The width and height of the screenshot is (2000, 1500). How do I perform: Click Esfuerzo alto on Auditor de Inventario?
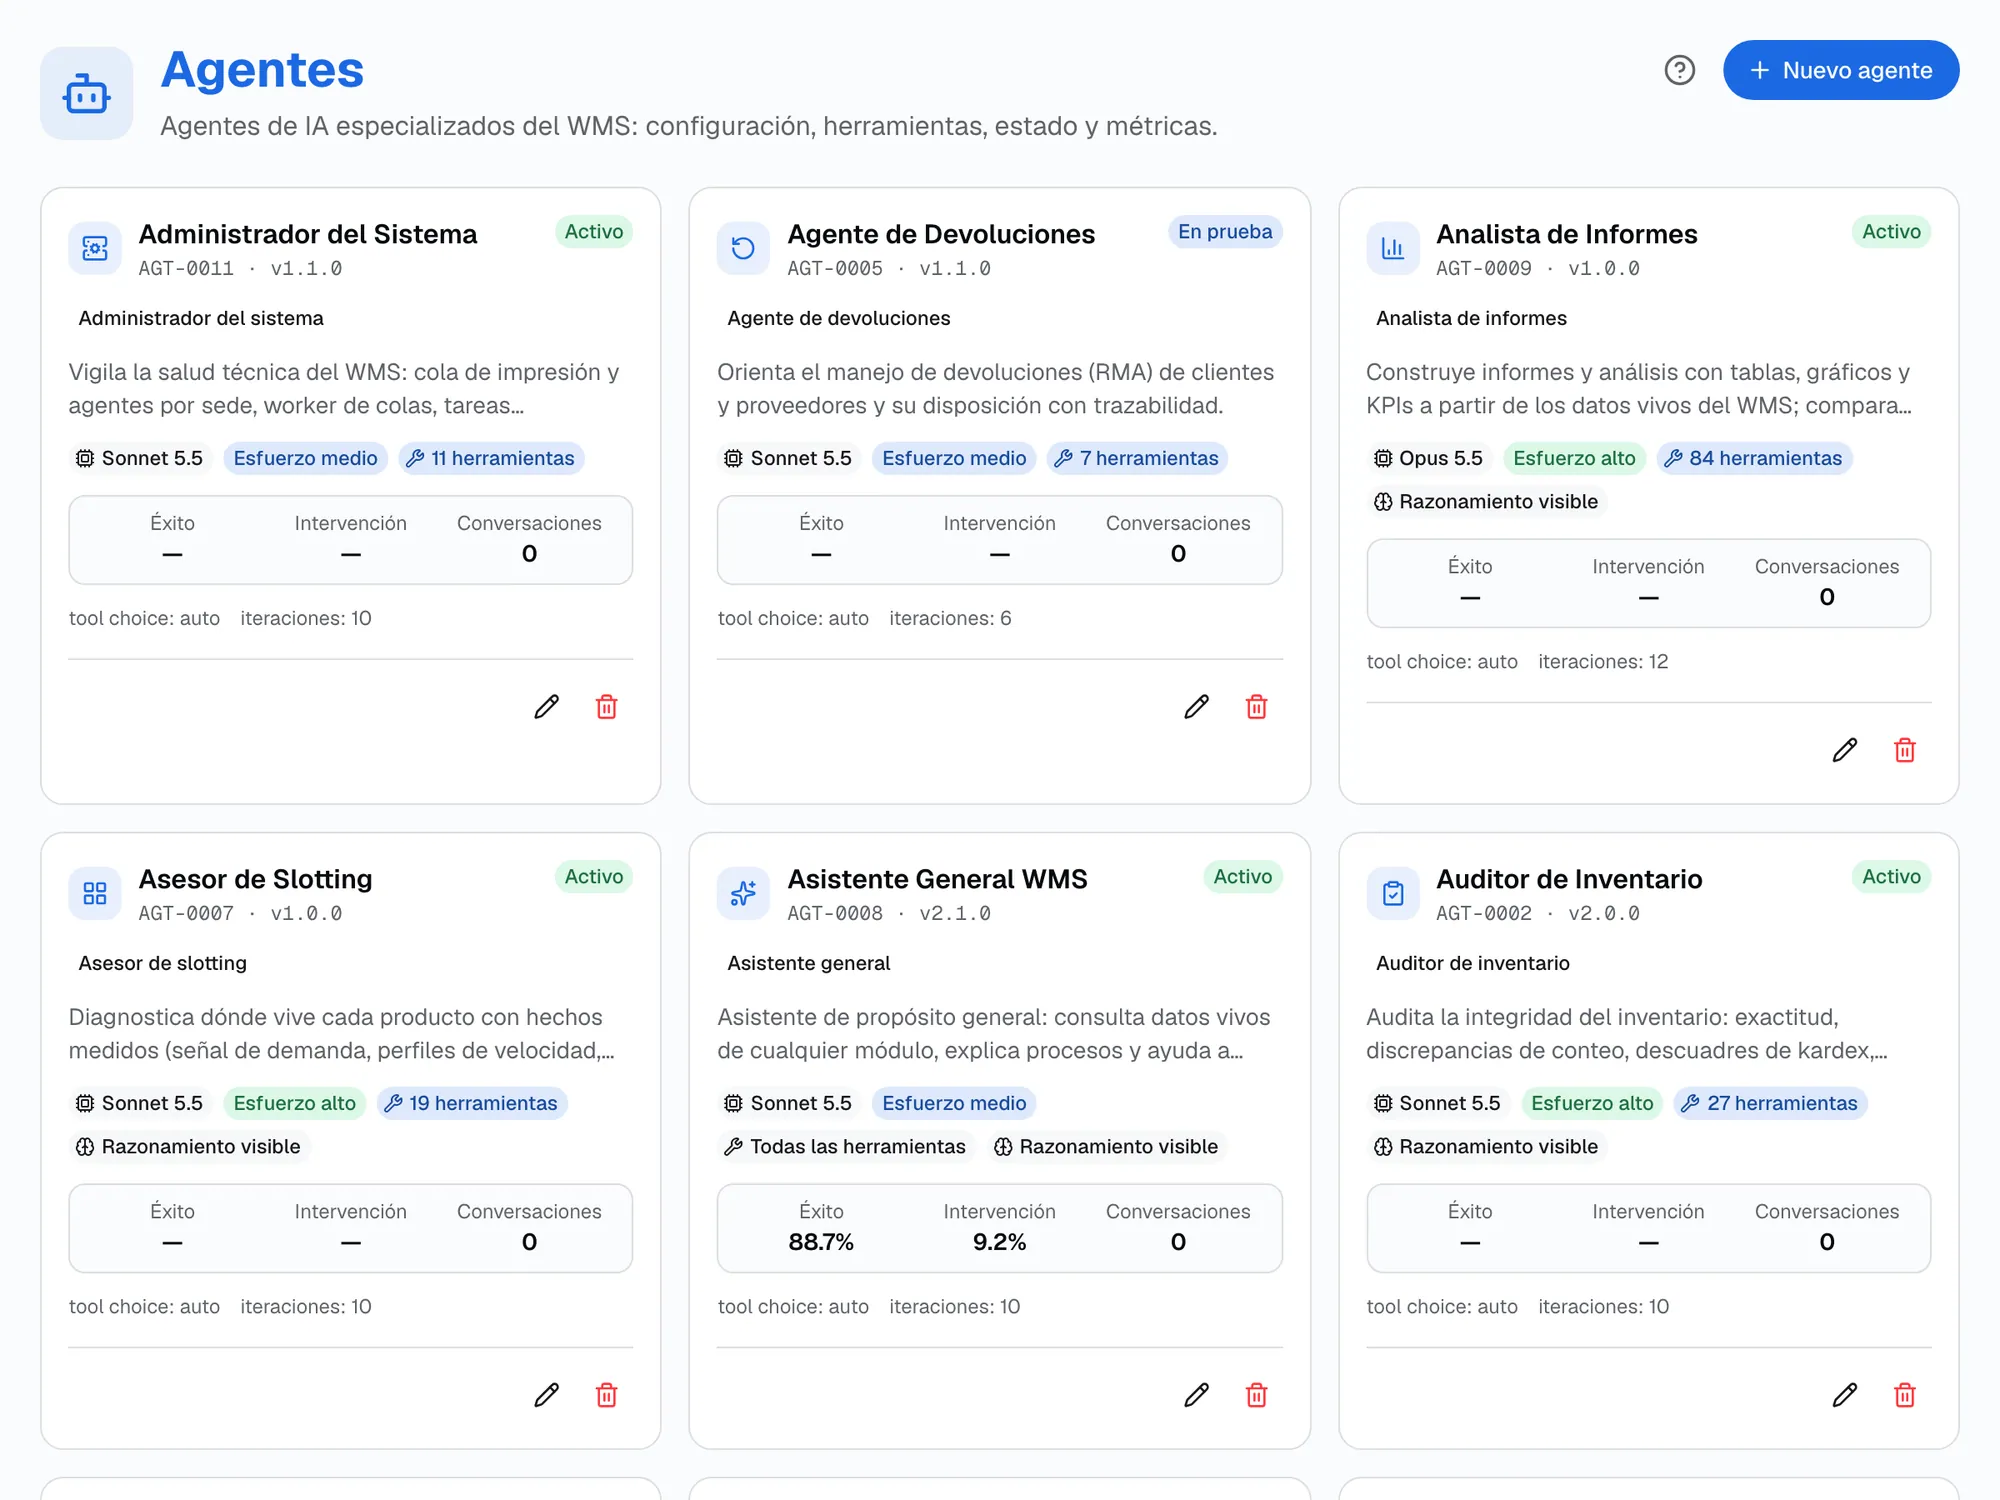pos(1592,1103)
